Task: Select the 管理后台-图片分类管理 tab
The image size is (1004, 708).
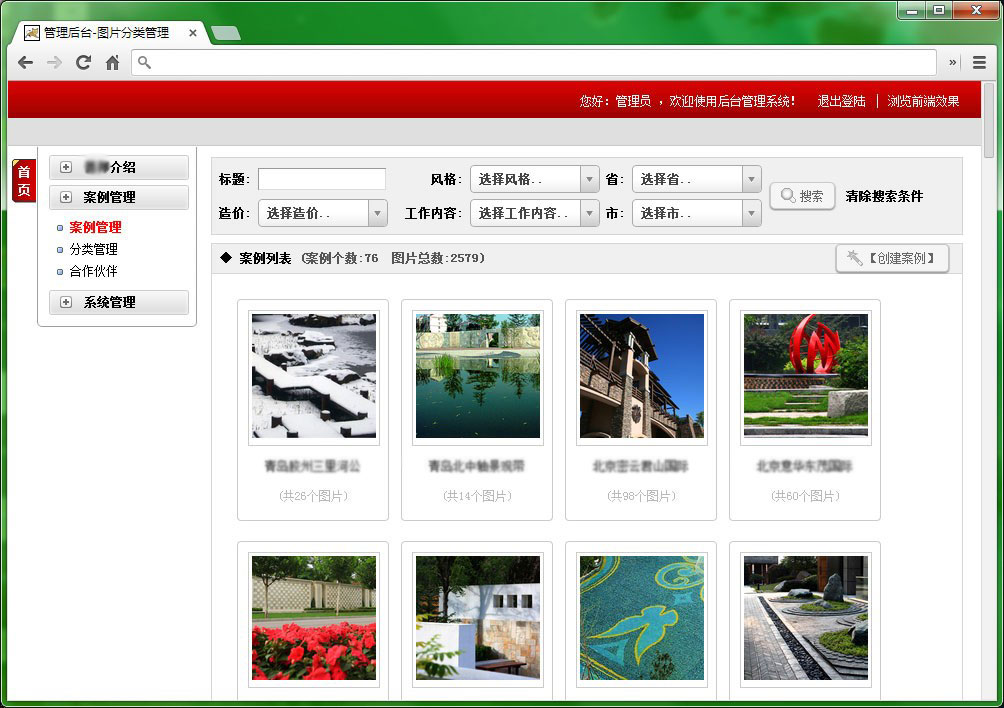Action: click(106, 33)
